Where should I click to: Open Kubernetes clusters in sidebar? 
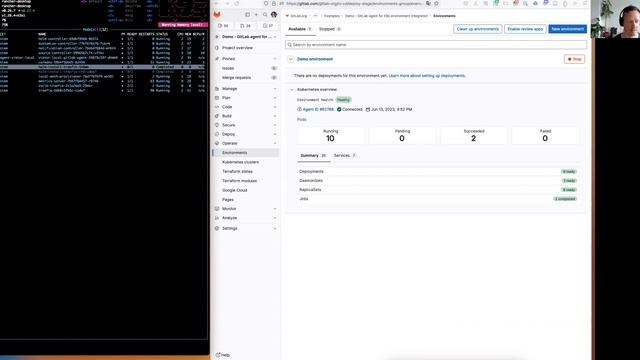pyautogui.click(x=240, y=162)
